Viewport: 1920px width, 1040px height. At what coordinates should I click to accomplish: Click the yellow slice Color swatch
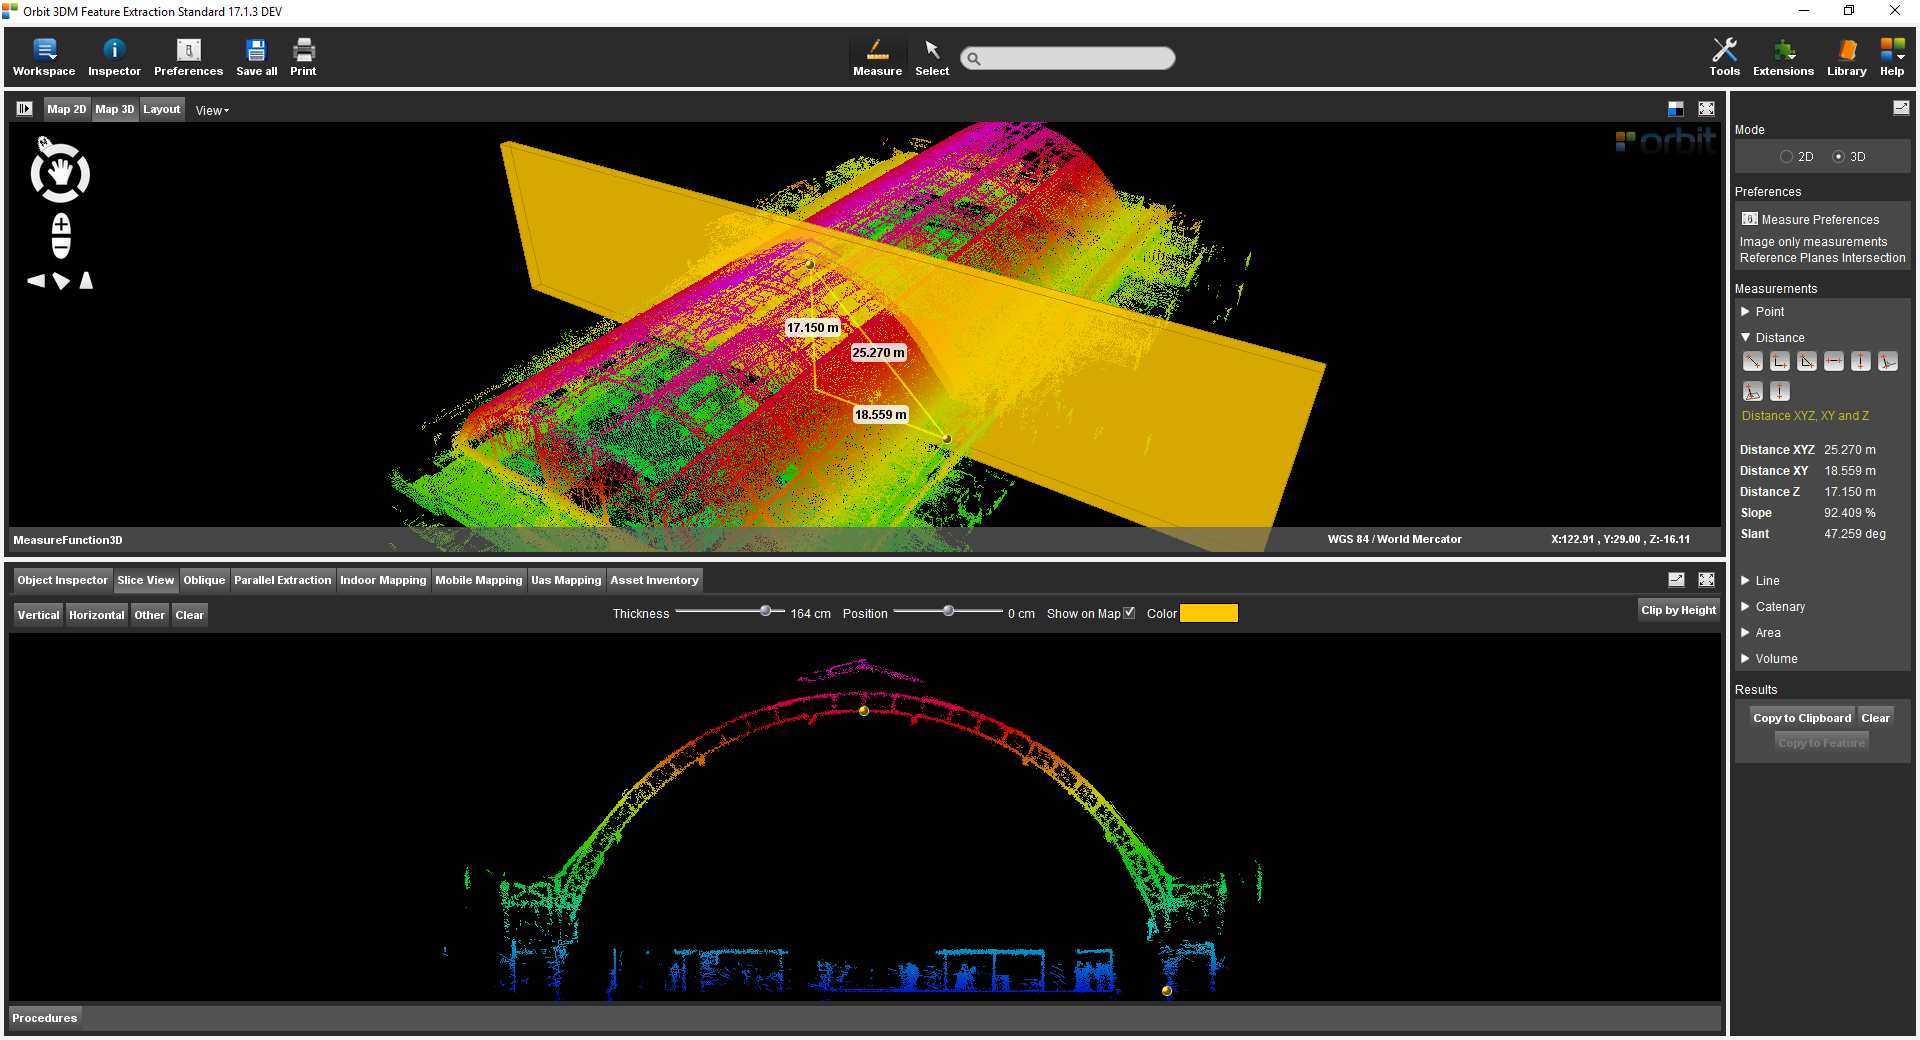1209,613
